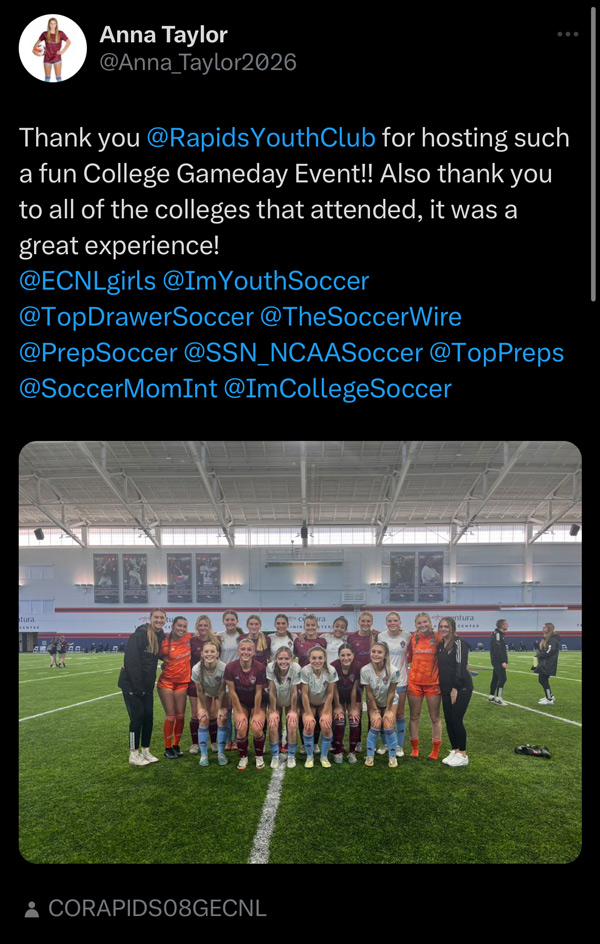Open the @TopPreps mention
Screen dimensions: 600x944
point(496,353)
